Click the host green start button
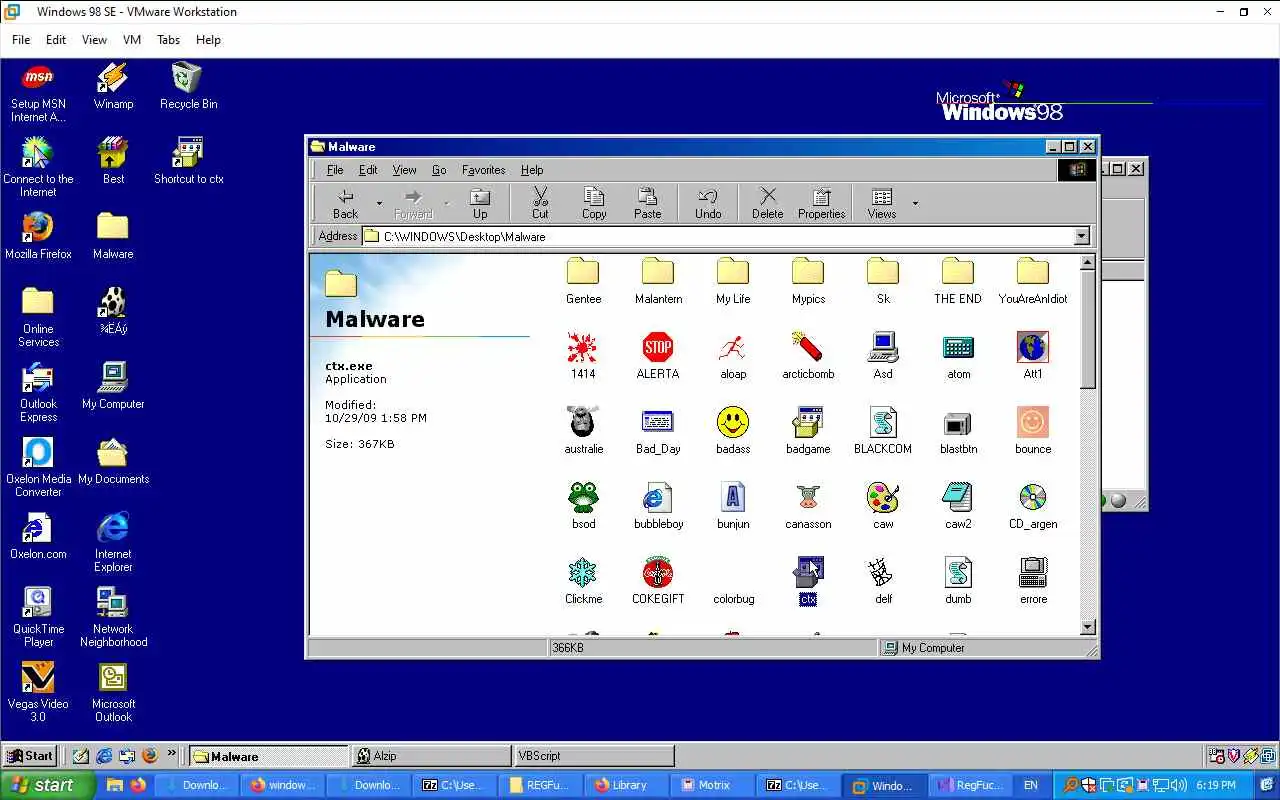This screenshot has height=800, width=1280. (46, 785)
